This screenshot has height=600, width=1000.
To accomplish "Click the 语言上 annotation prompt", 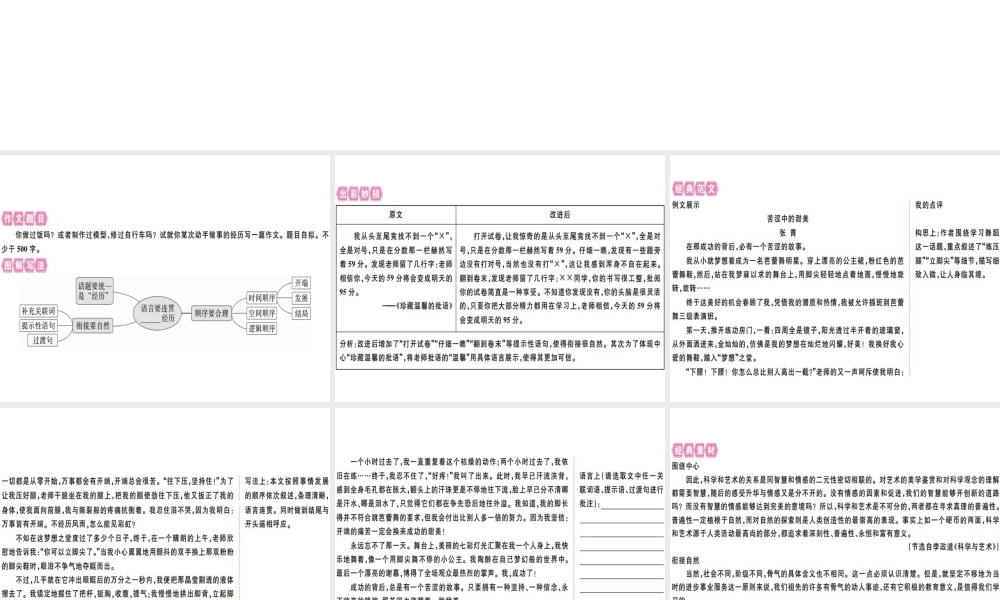I will click(x=621, y=489).
